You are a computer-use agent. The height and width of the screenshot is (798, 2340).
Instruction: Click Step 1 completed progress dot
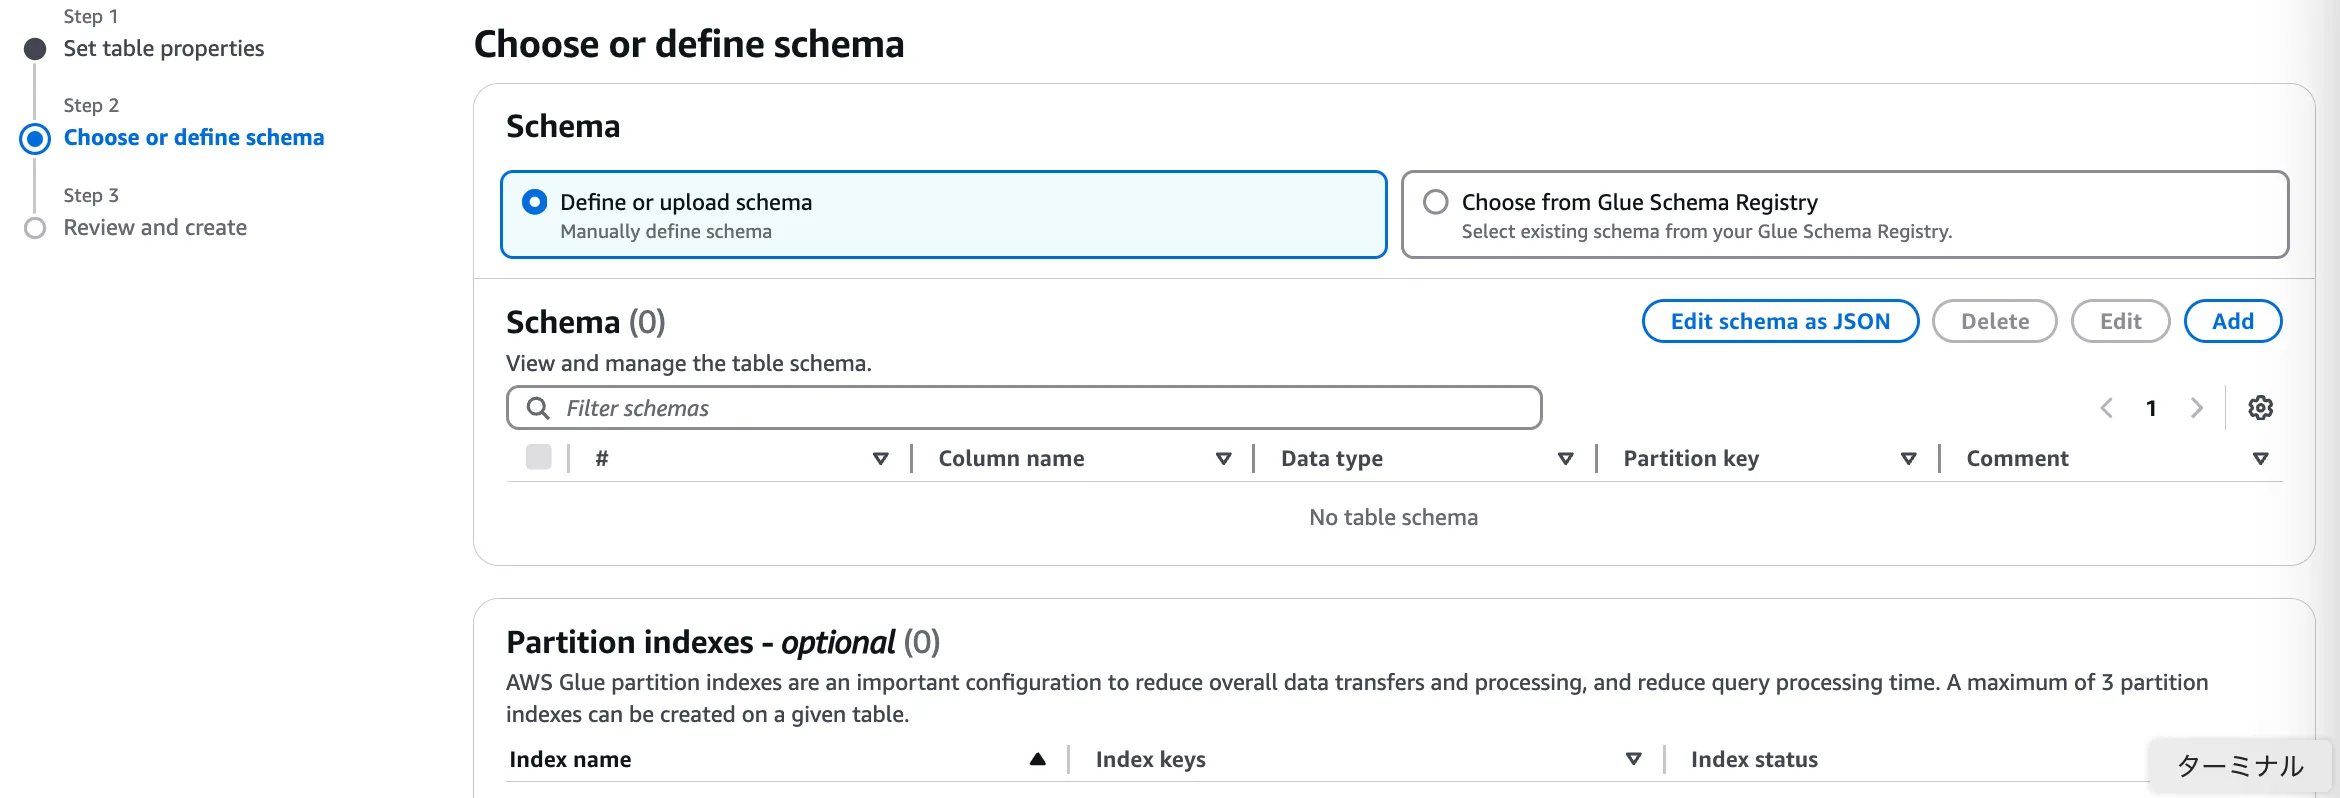35,49
